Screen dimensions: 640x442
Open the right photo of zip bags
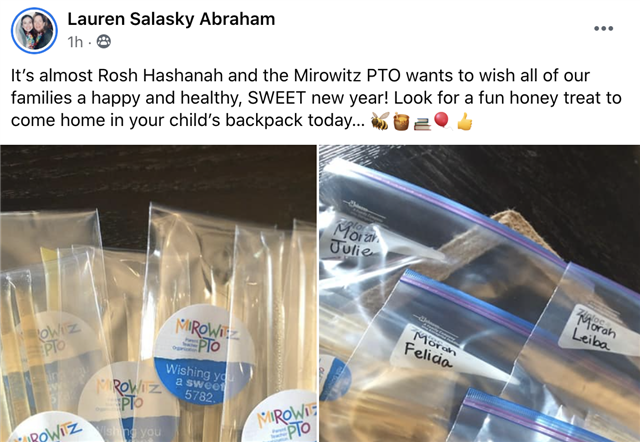pyautogui.click(x=480, y=293)
